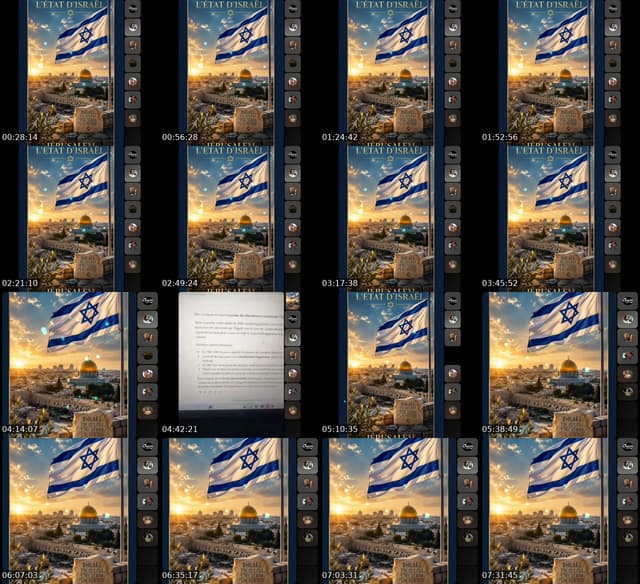Open the frame stamped 00:56:28
640x584 pixels.
click(x=240, y=73)
